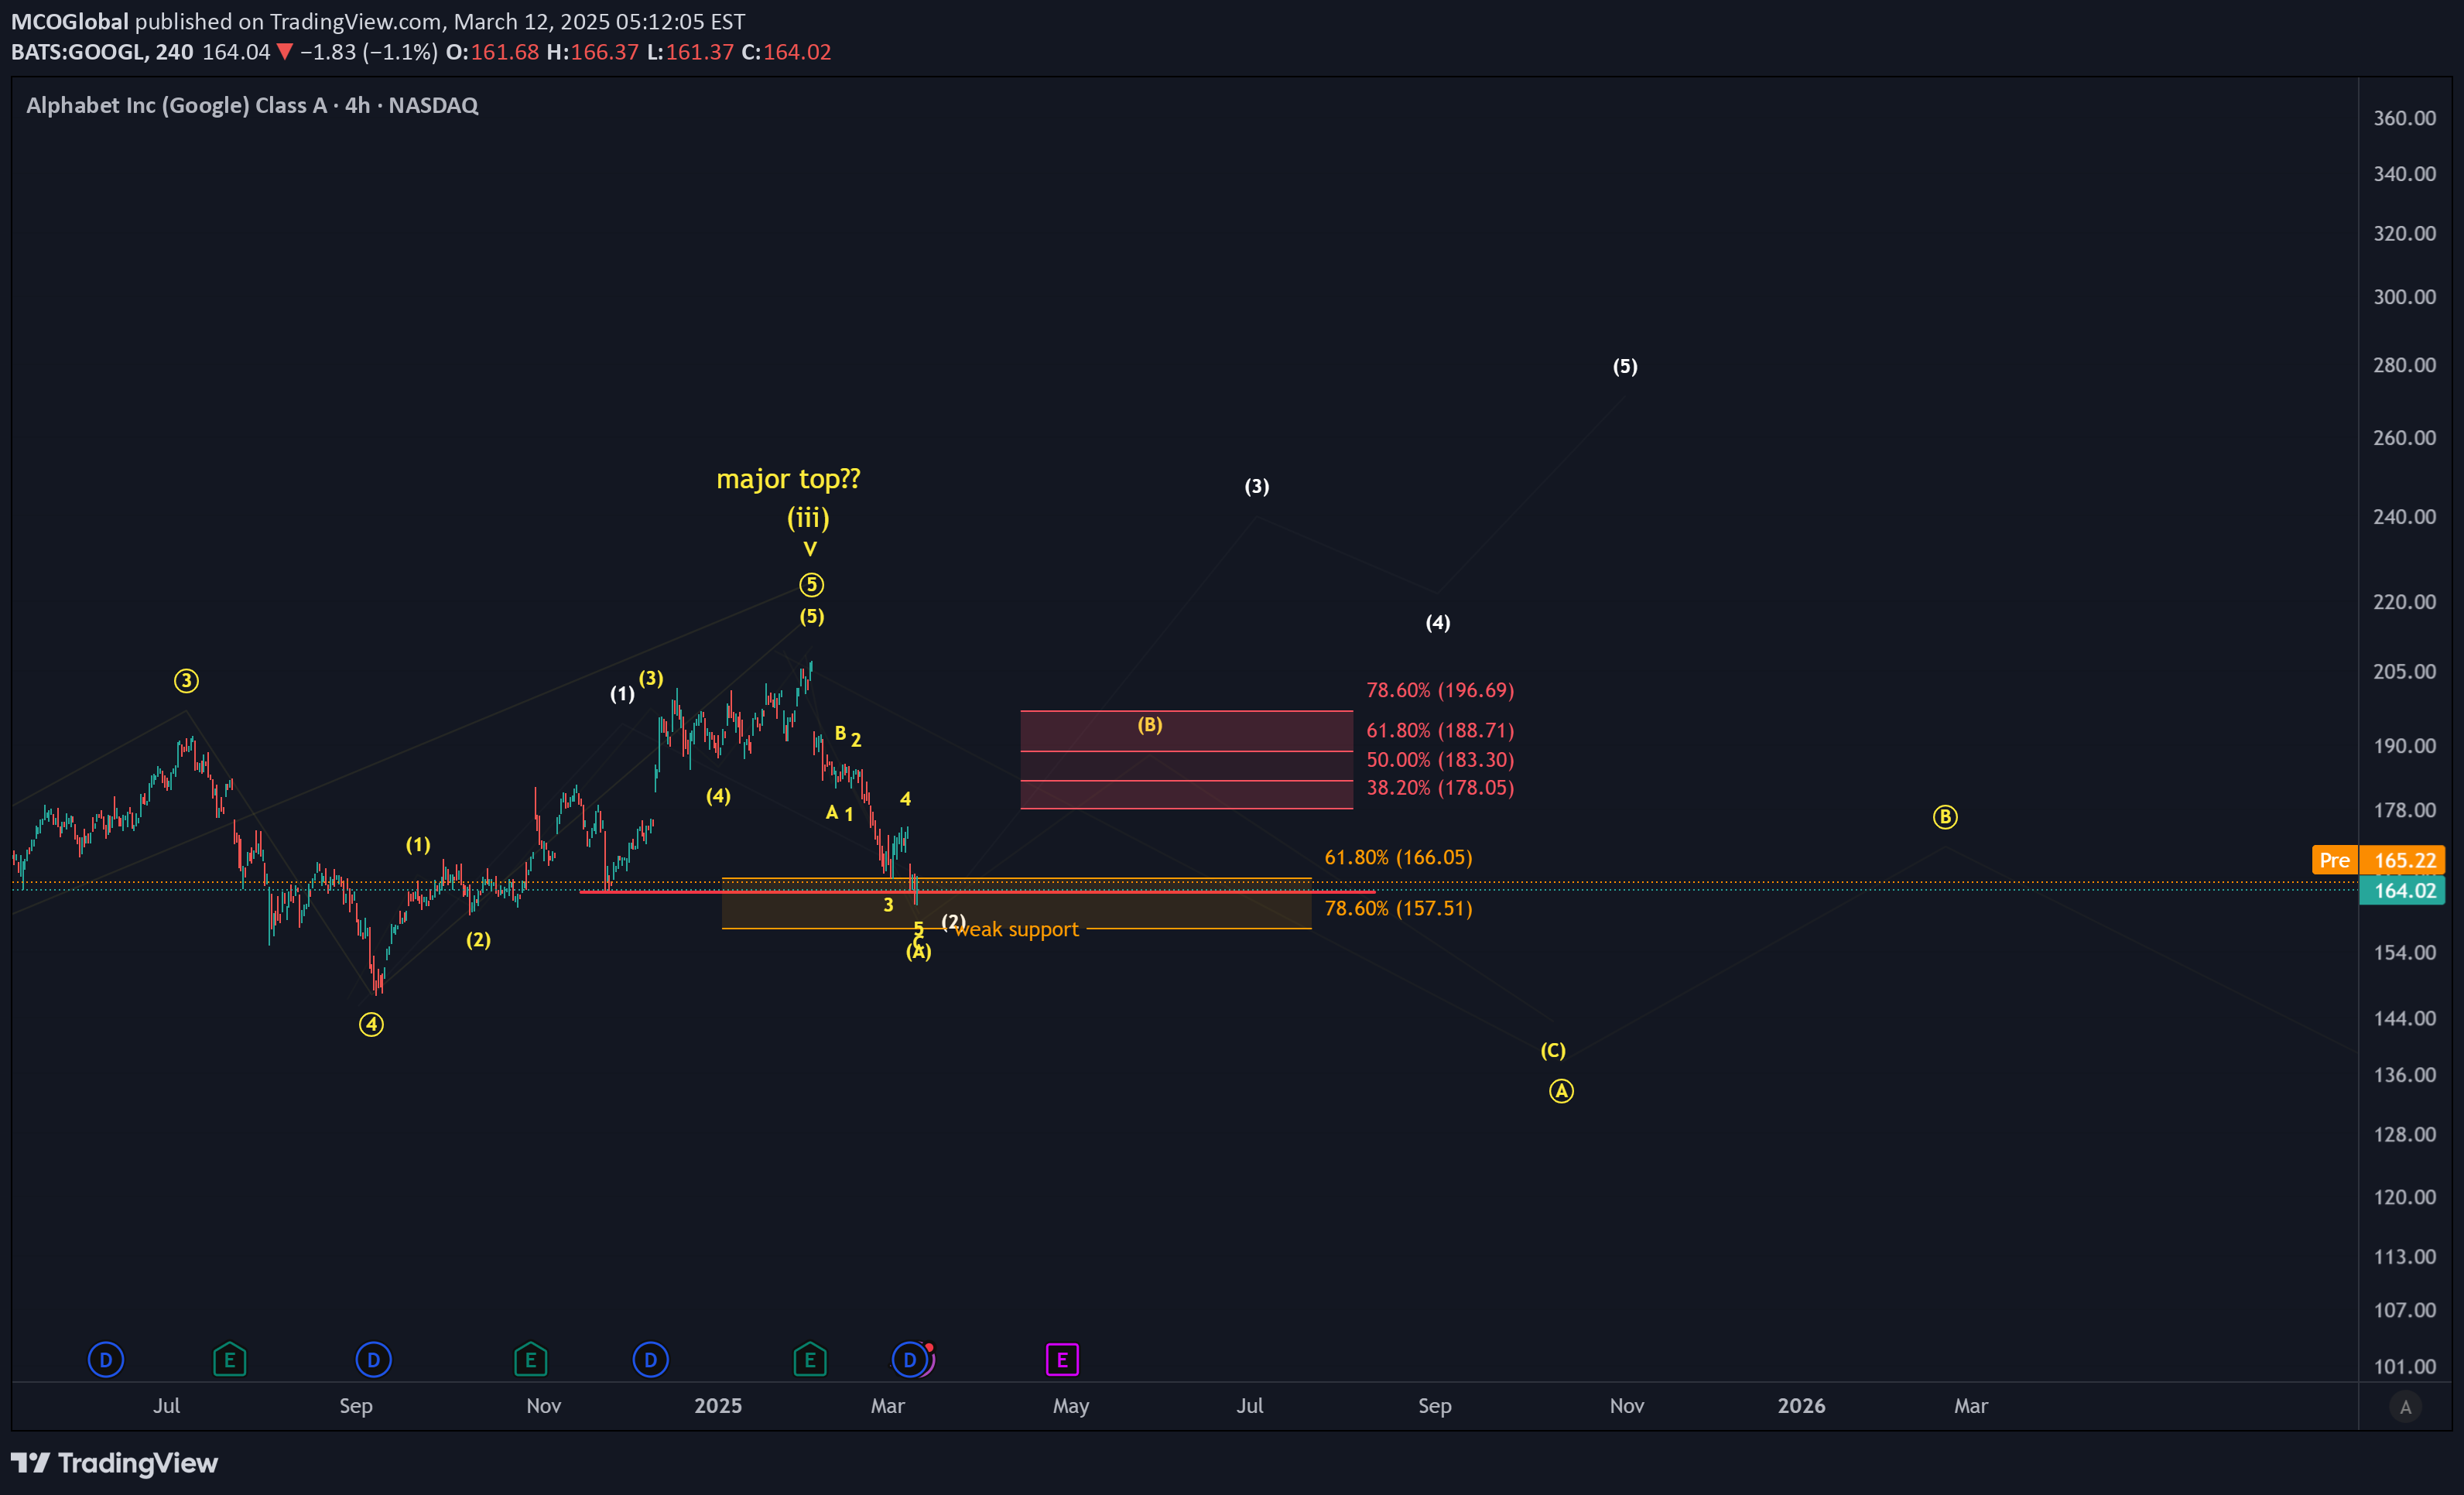Click the 240.00 price axis label
The width and height of the screenshot is (2464, 1495).
click(2404, 517)
